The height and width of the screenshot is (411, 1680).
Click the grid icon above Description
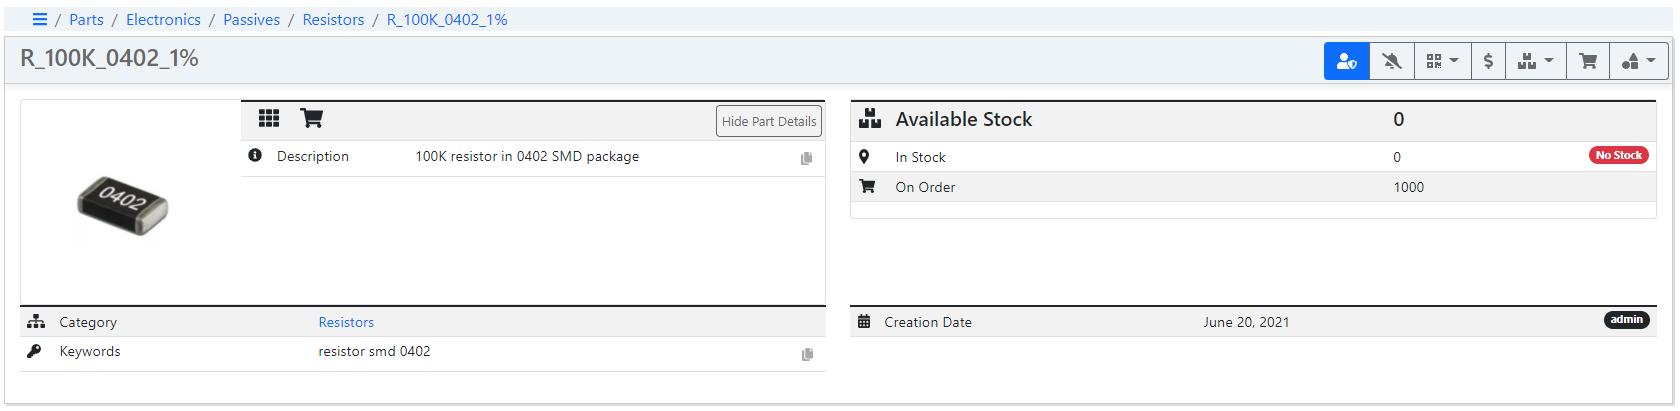pos(269,118)
